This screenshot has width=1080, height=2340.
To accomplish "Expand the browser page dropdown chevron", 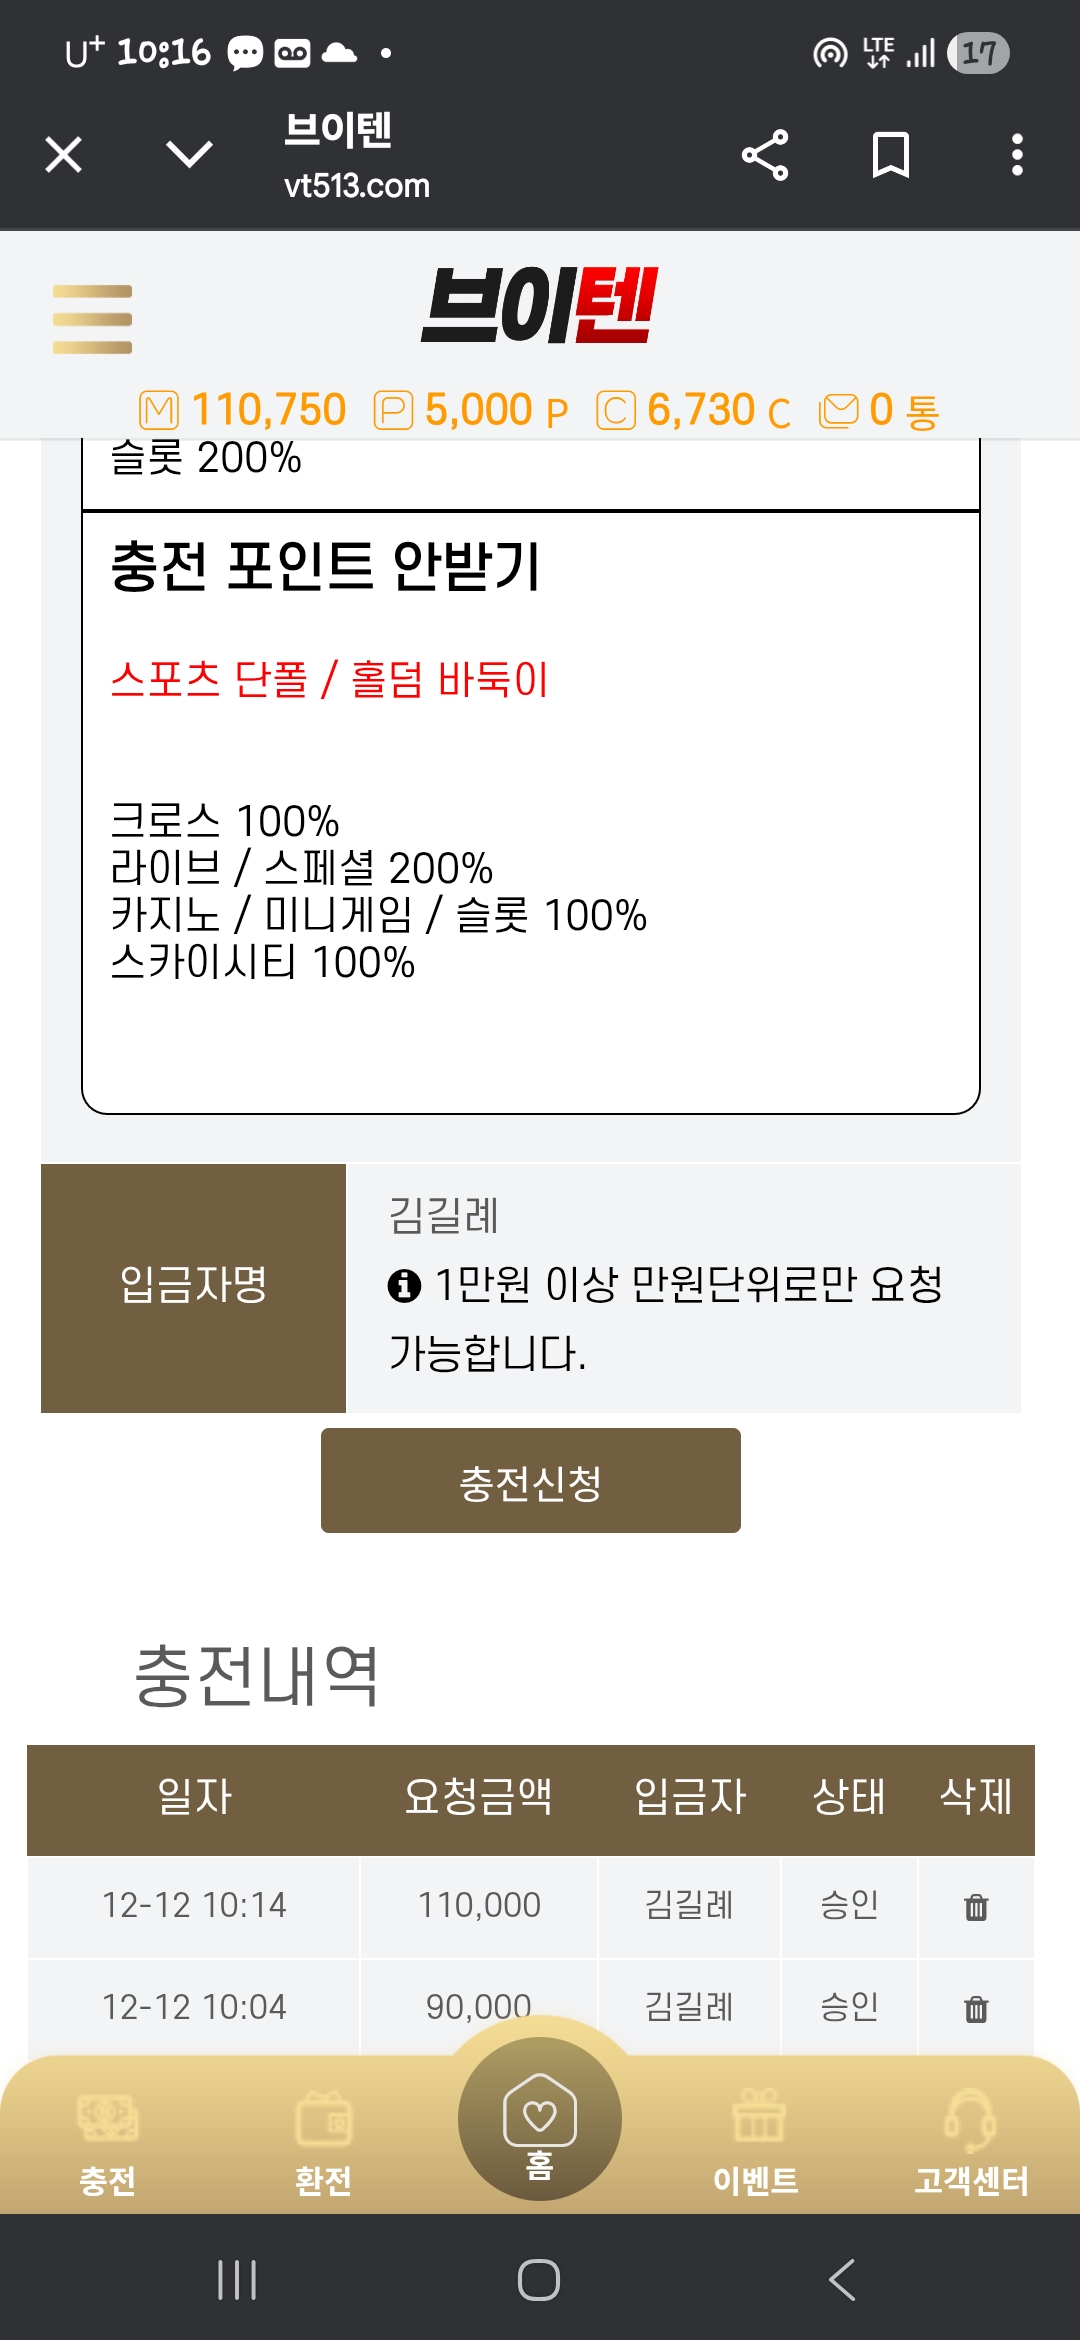I will coord(189,155).
